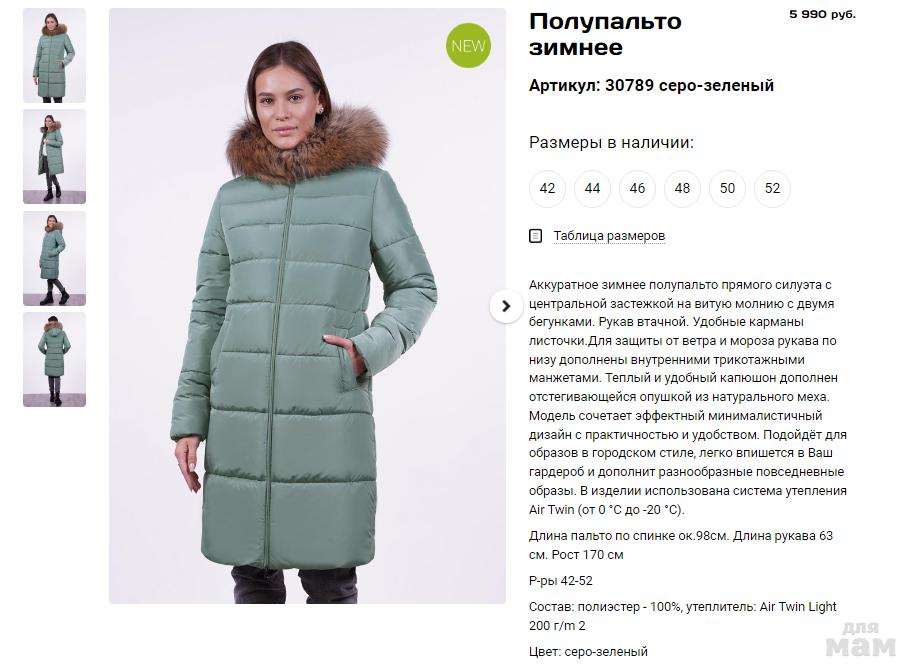Open the Таблица размеров link

point(609,236)
